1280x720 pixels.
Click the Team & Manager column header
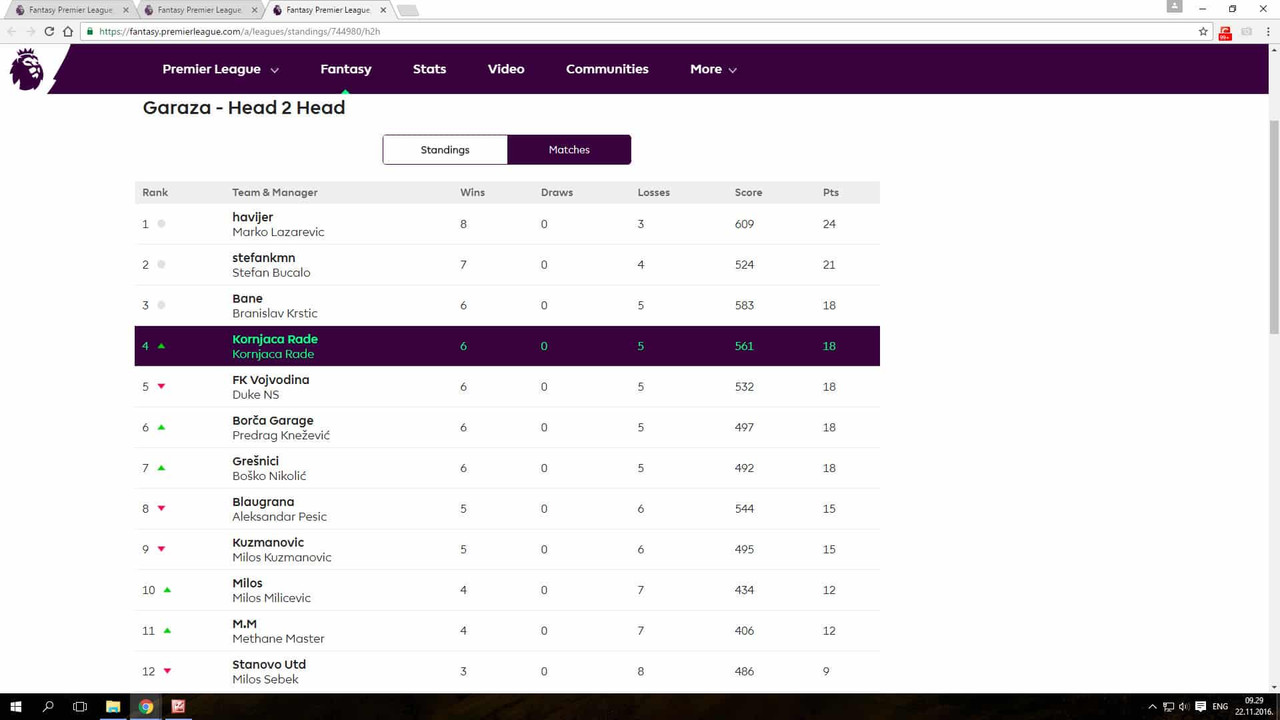[x=275, y=192]
